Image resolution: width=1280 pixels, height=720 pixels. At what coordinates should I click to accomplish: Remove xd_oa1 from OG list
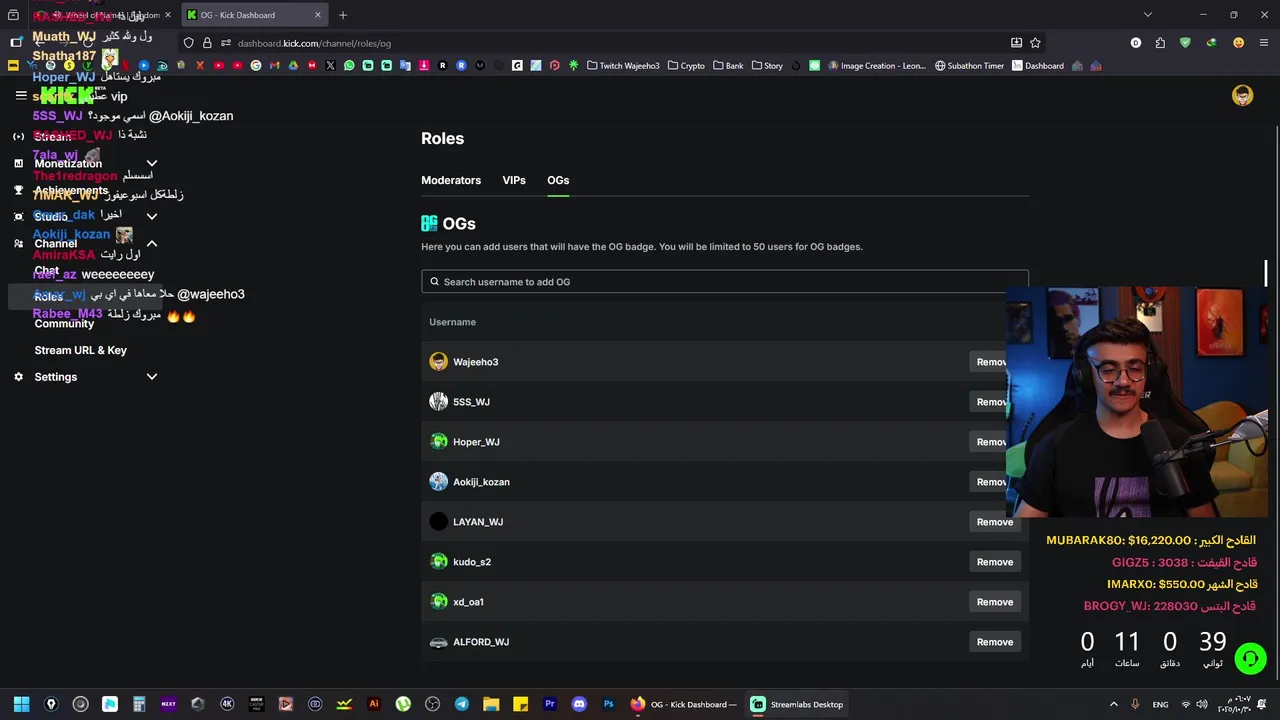pyautogui.click(x=995, y=602)
